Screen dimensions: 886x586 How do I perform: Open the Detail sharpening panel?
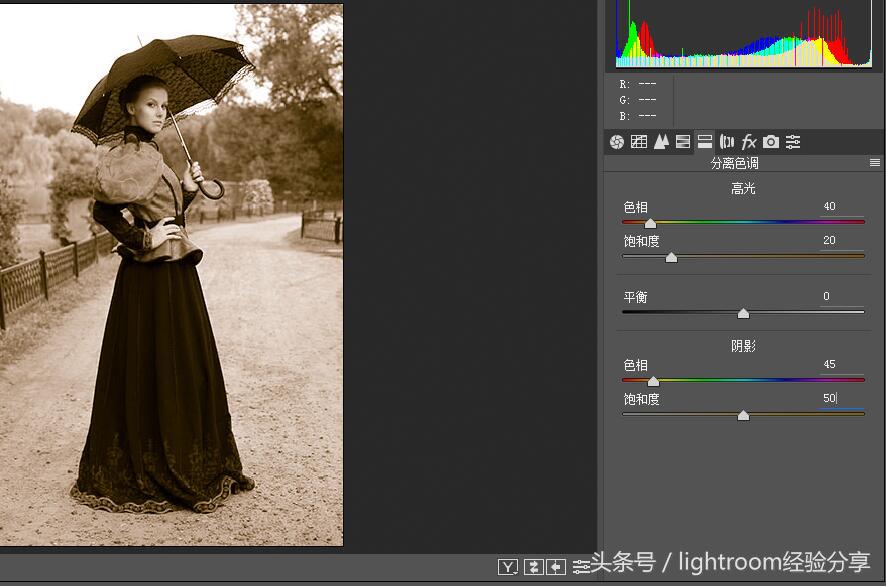(661, 141)
